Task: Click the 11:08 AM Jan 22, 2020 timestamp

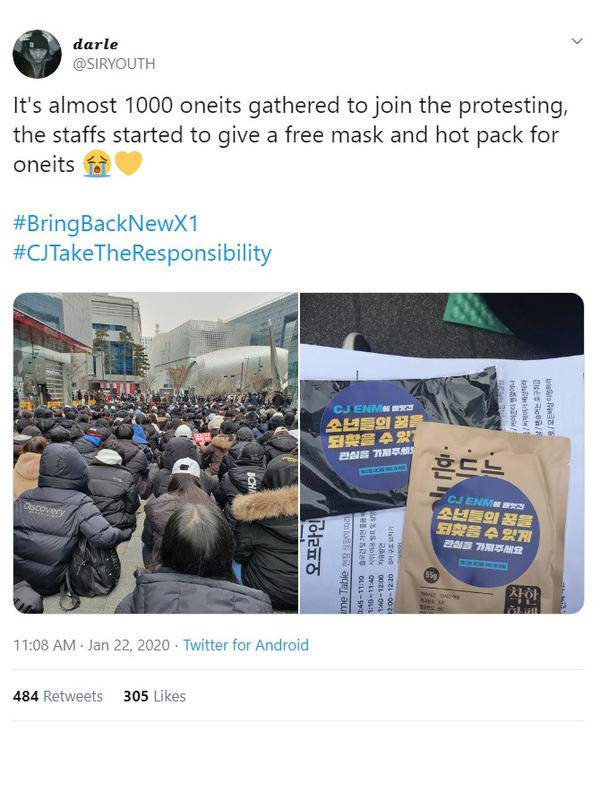Action: coord(91,645)
